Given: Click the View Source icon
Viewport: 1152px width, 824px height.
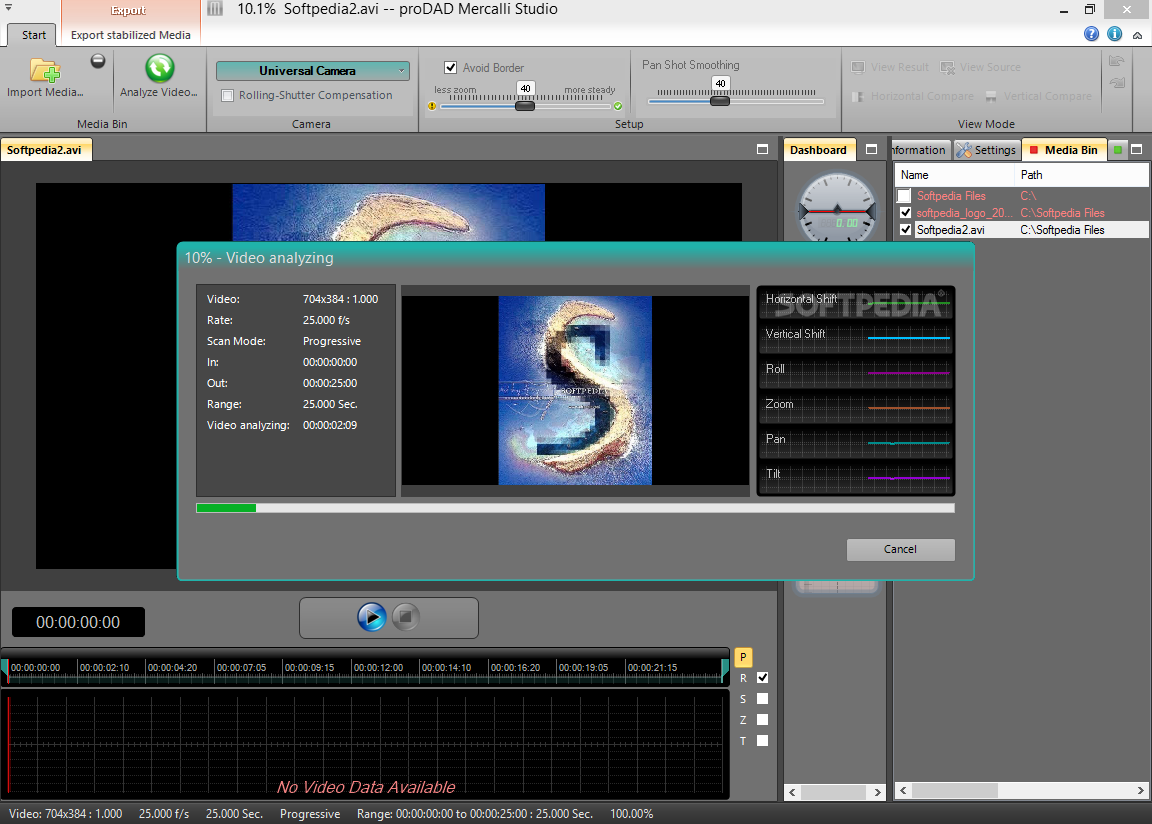Looking at the screenshot, I should pos(948,68).
